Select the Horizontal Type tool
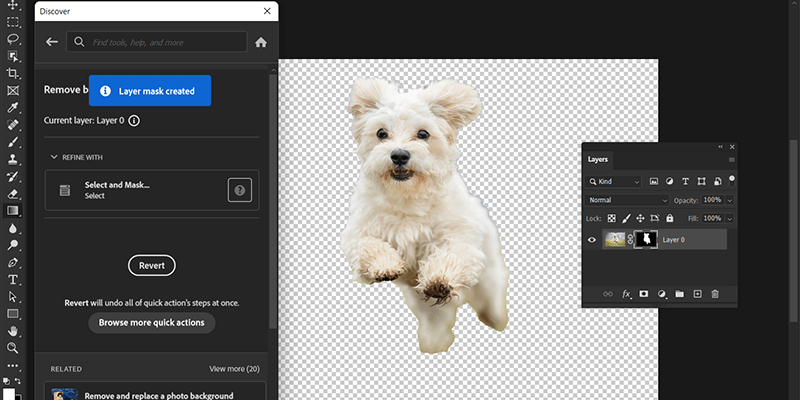 click(13, 280)
